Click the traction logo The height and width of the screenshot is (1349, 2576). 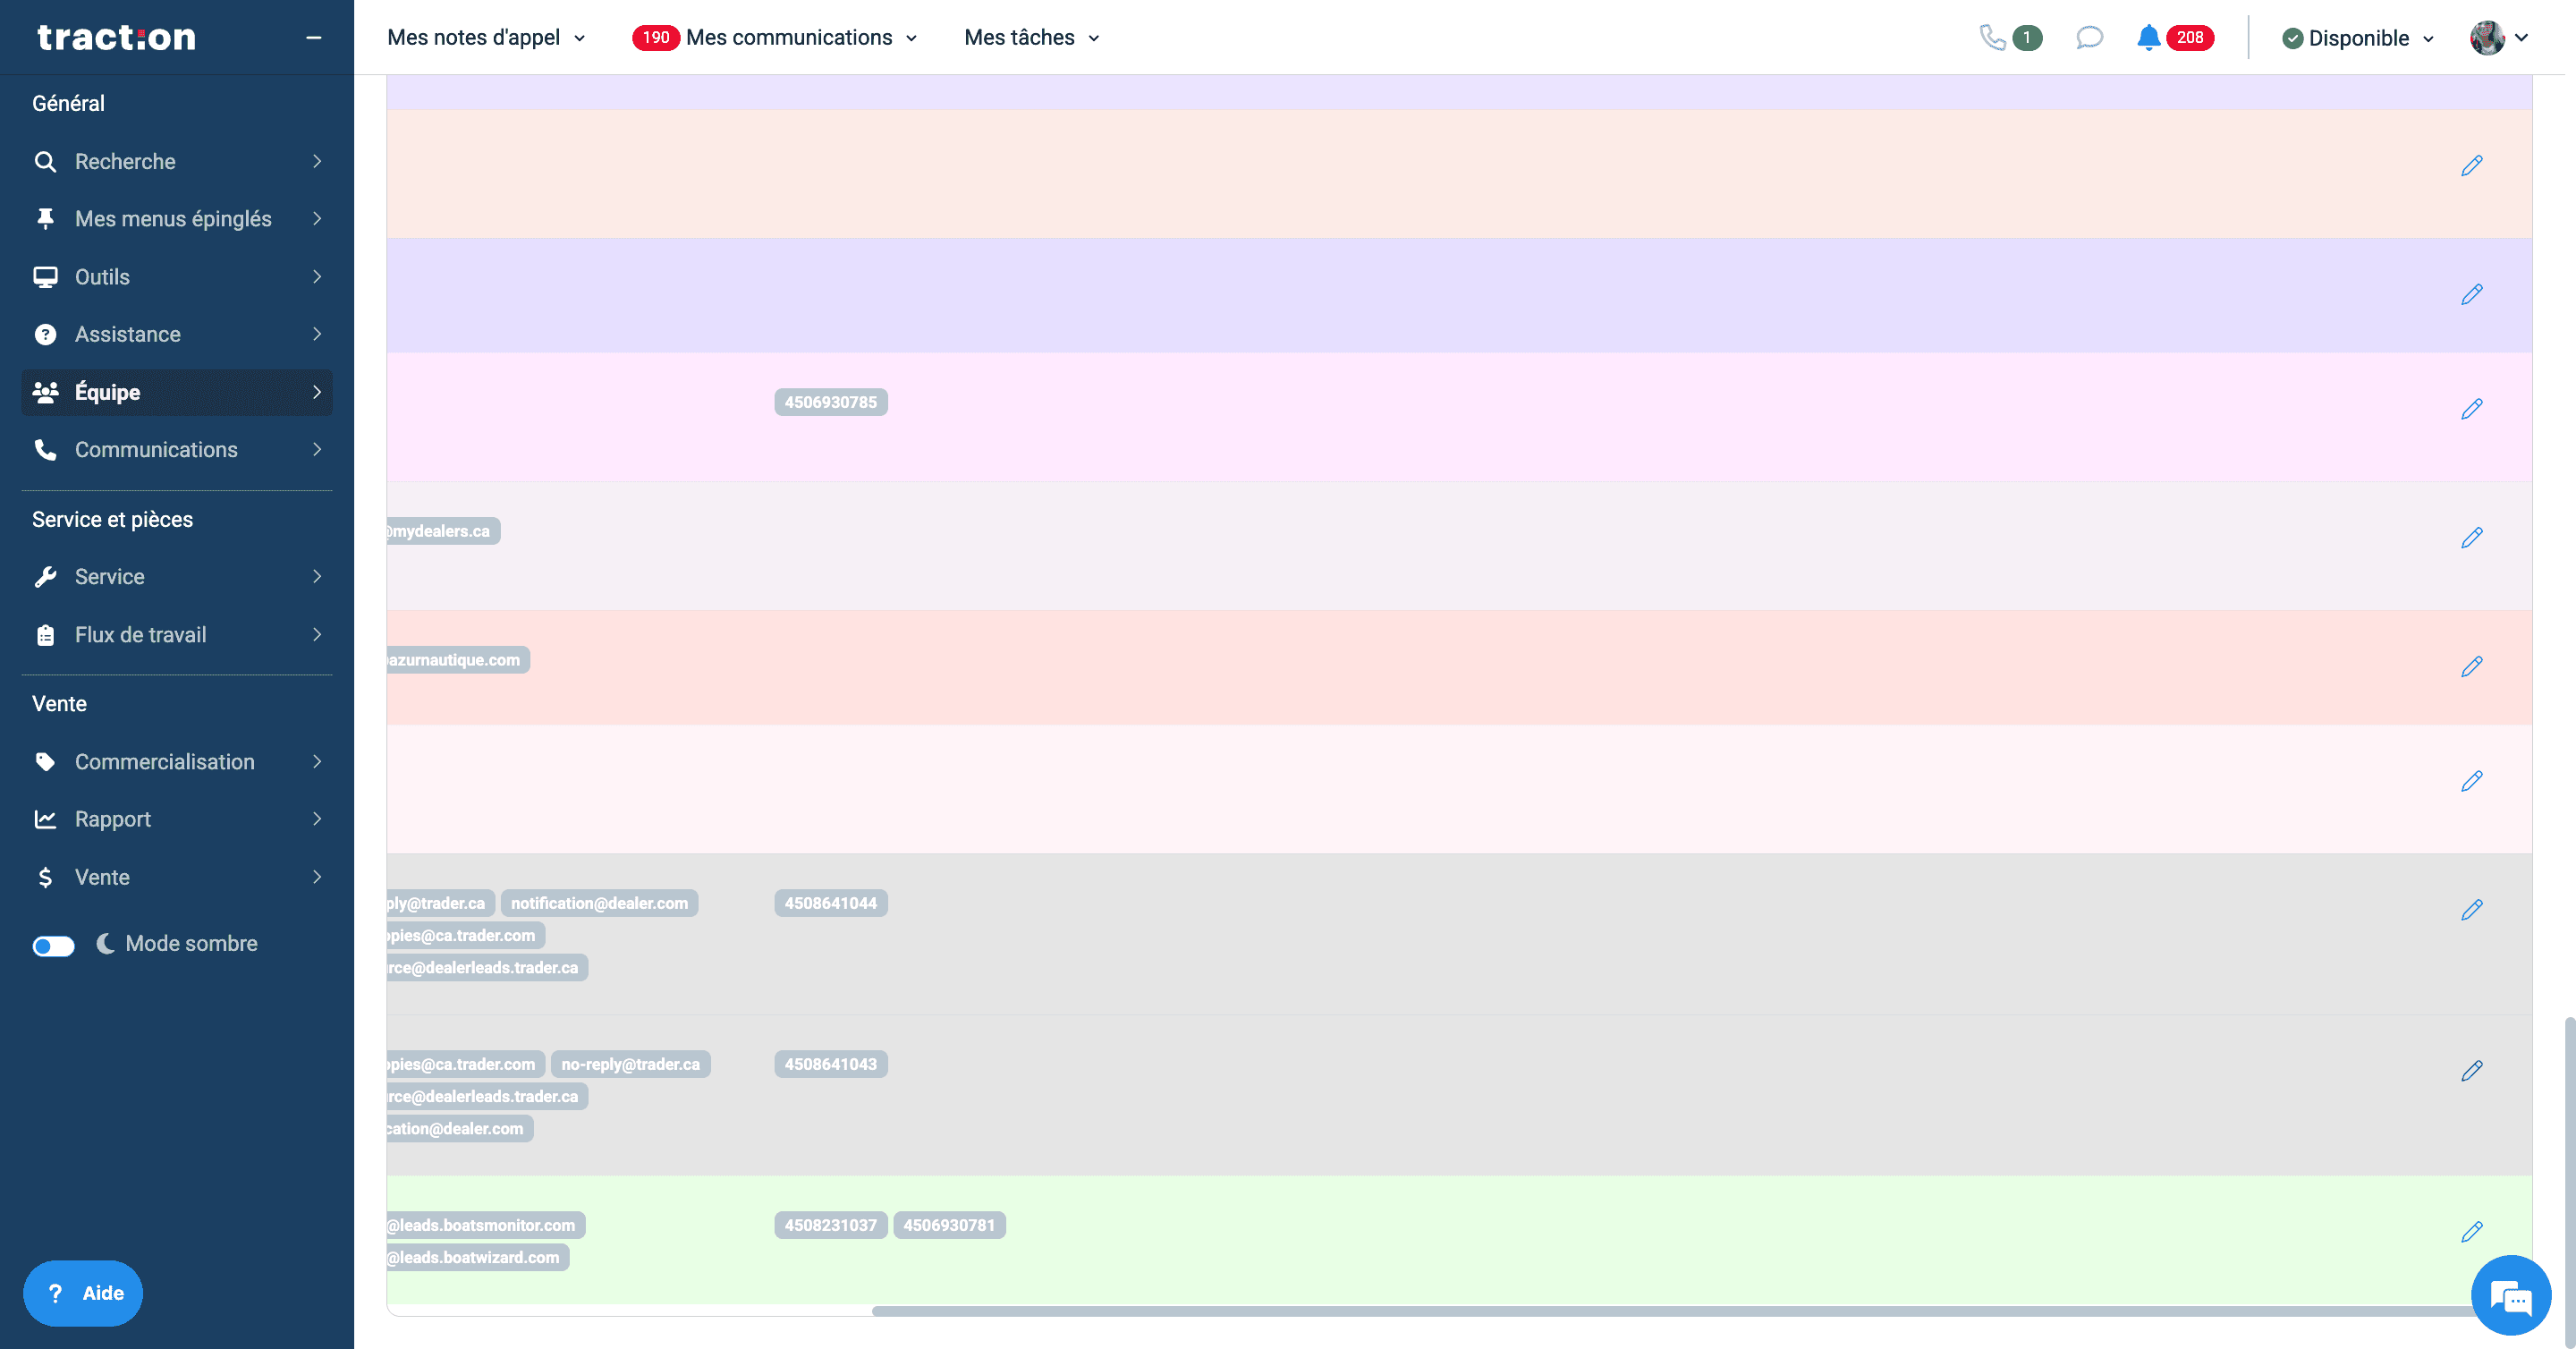(x=116, y=37)
